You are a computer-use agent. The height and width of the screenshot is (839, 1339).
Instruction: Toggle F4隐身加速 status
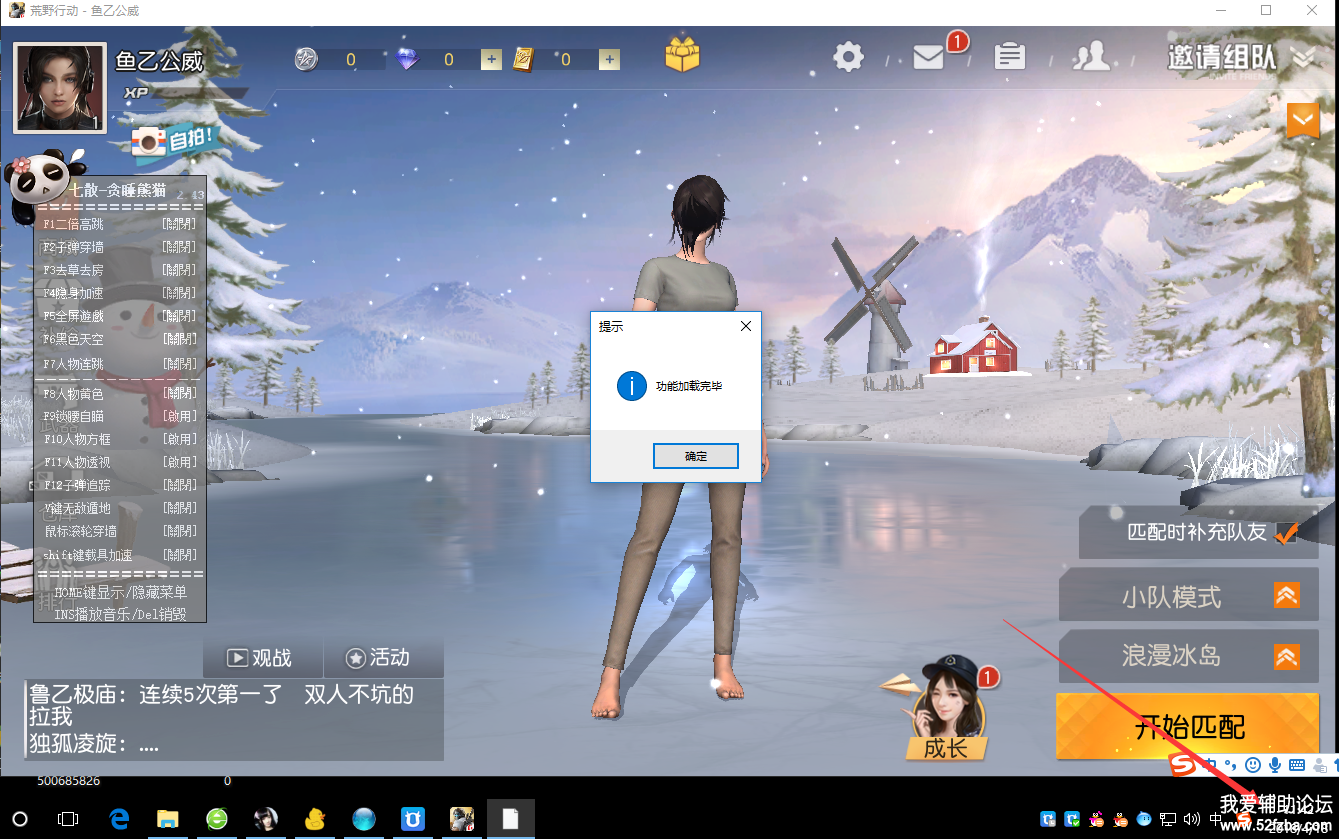point(180,294)
